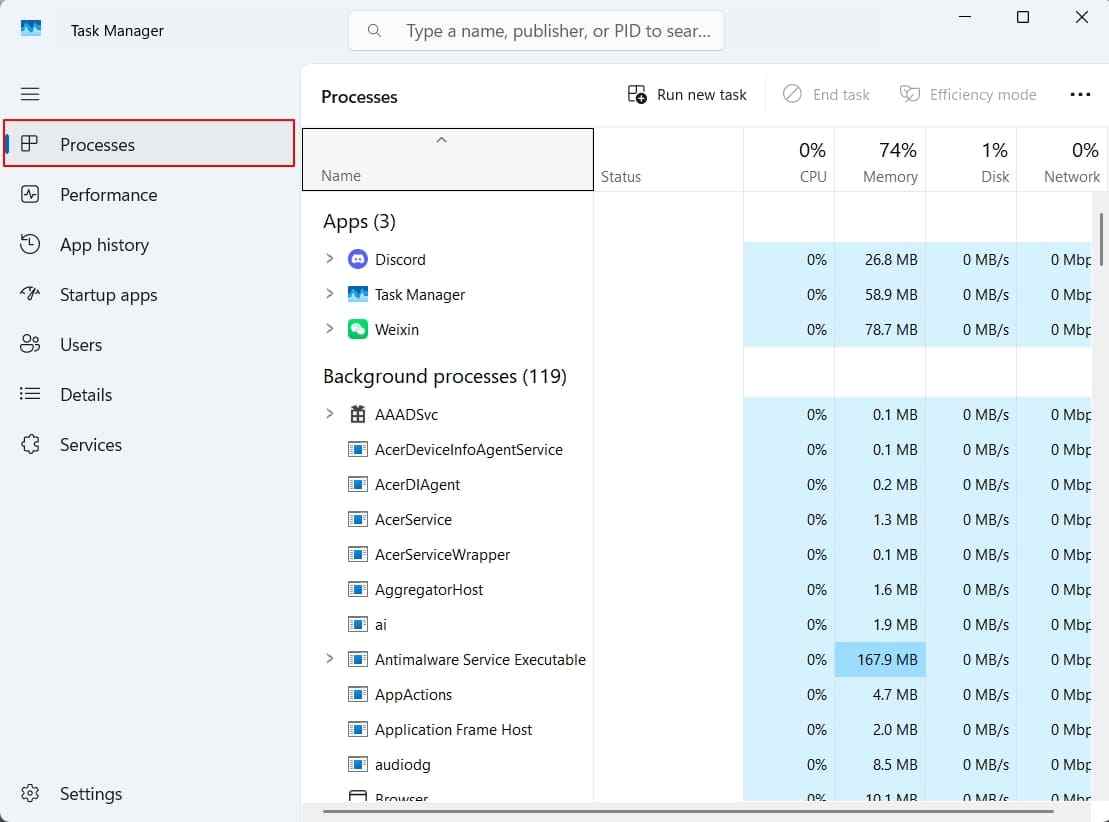Open the three-dot more options menu

(x=1080, y=94)
